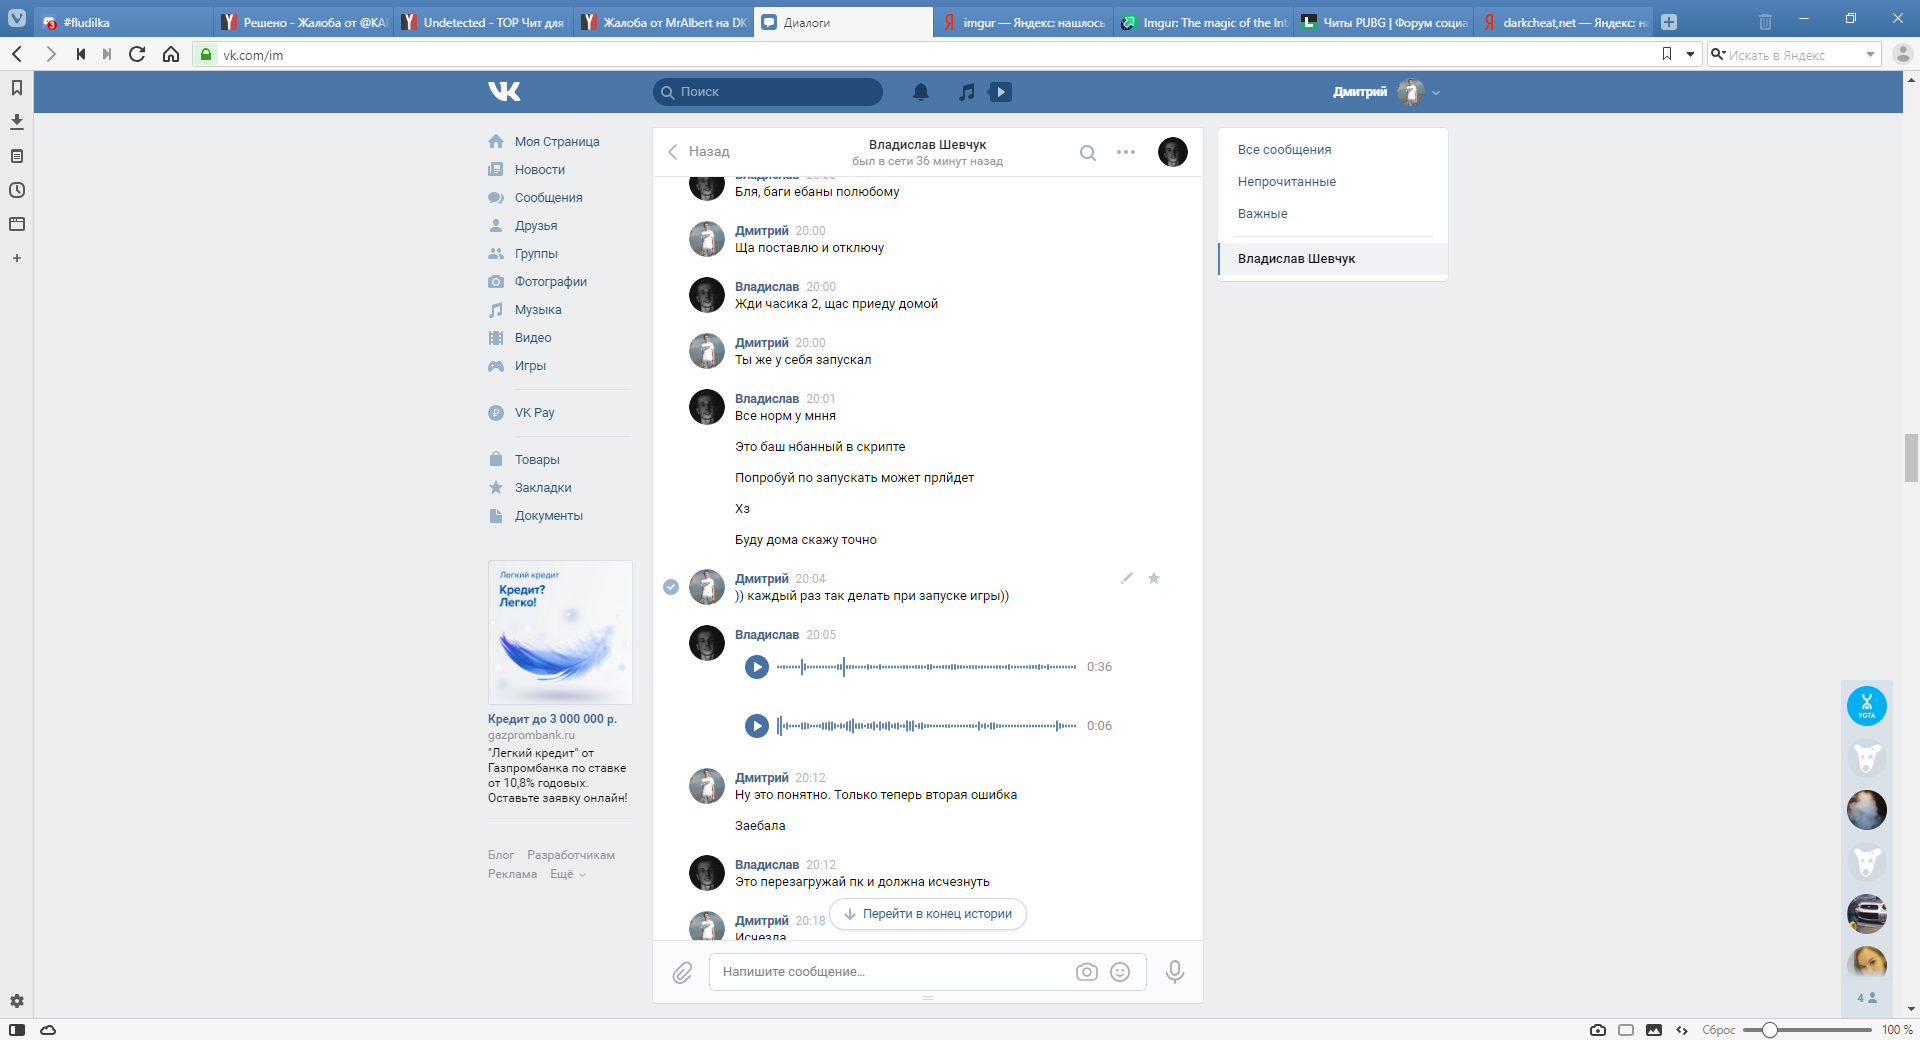Play the 0:36 voice message

click(x=757, y=667)
